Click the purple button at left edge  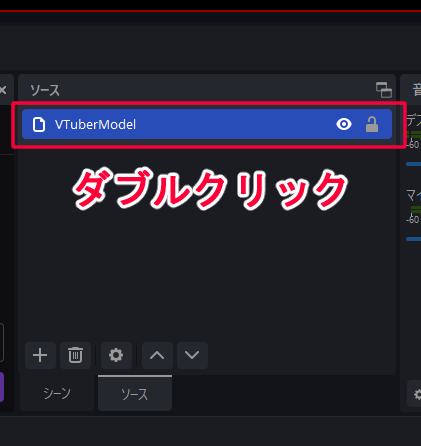(2, 387)
